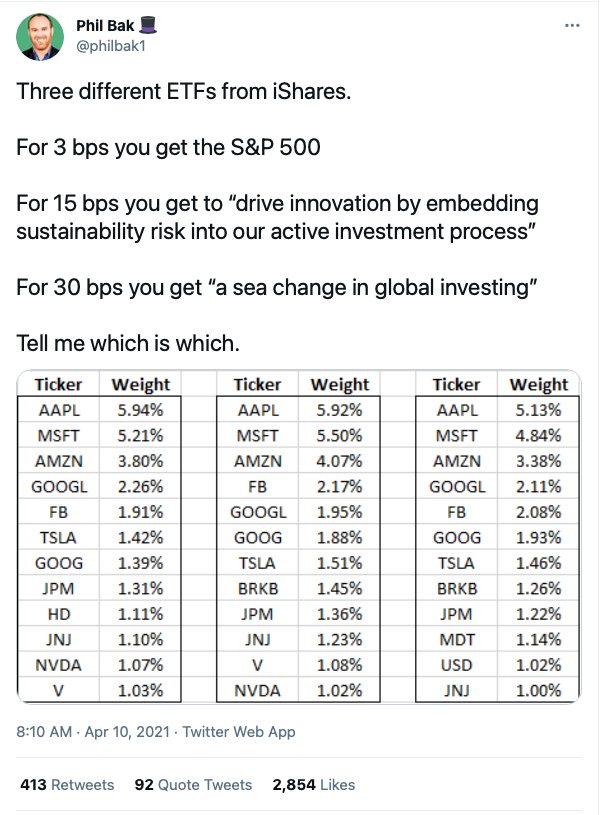601x815 pixels.
Task: Open the three-dot more options menu
Action: coord(572,24)
